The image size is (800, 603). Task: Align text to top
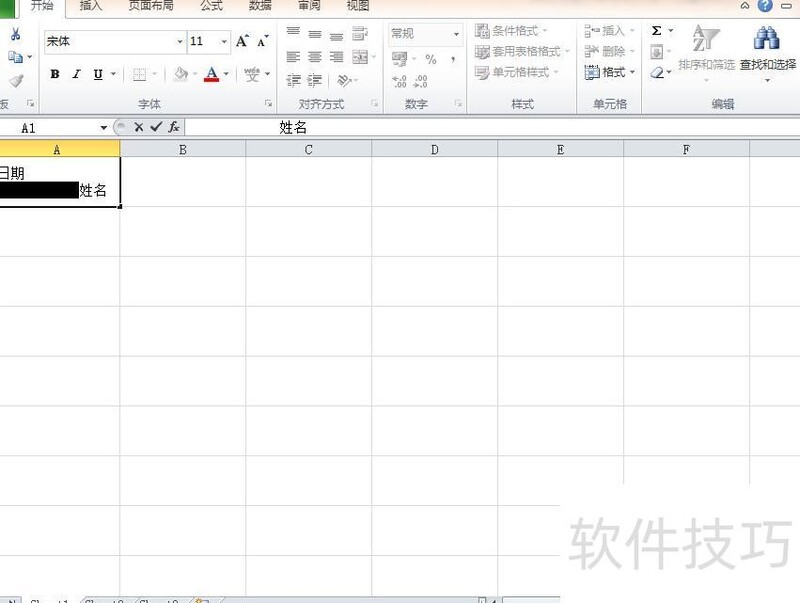tap(293, 32)
